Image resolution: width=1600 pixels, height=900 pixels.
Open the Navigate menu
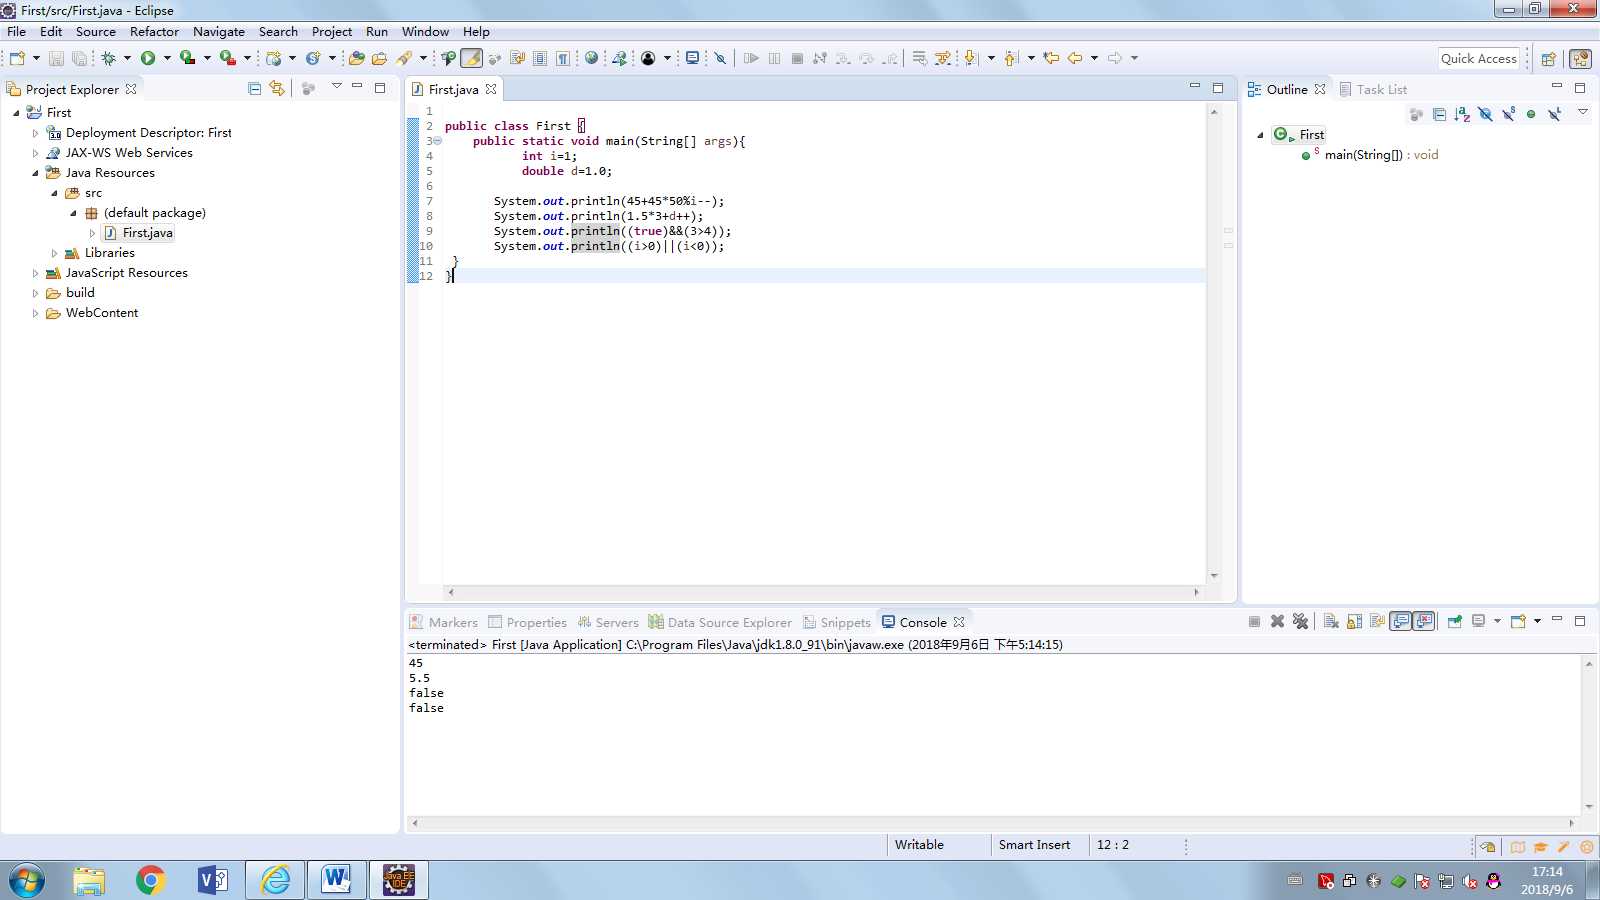click(219, 31)
